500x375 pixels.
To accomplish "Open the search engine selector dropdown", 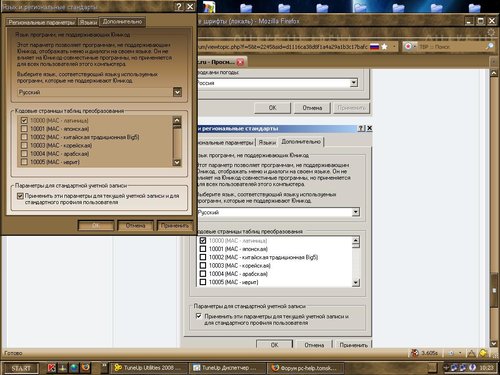I will [x=410, y=47].
